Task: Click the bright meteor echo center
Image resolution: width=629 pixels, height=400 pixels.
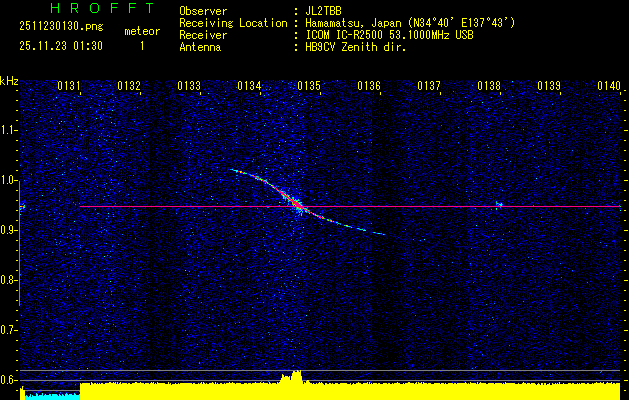Action: click(296, 206)
